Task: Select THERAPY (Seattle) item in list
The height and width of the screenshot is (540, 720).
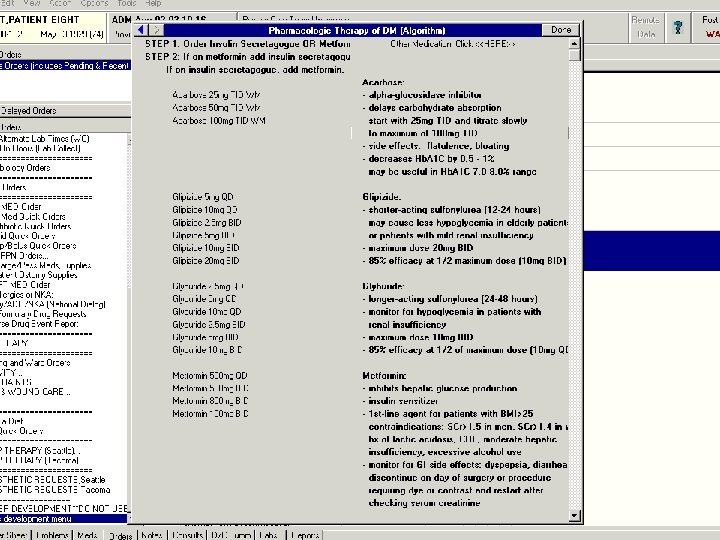Action: coord(40,451)
